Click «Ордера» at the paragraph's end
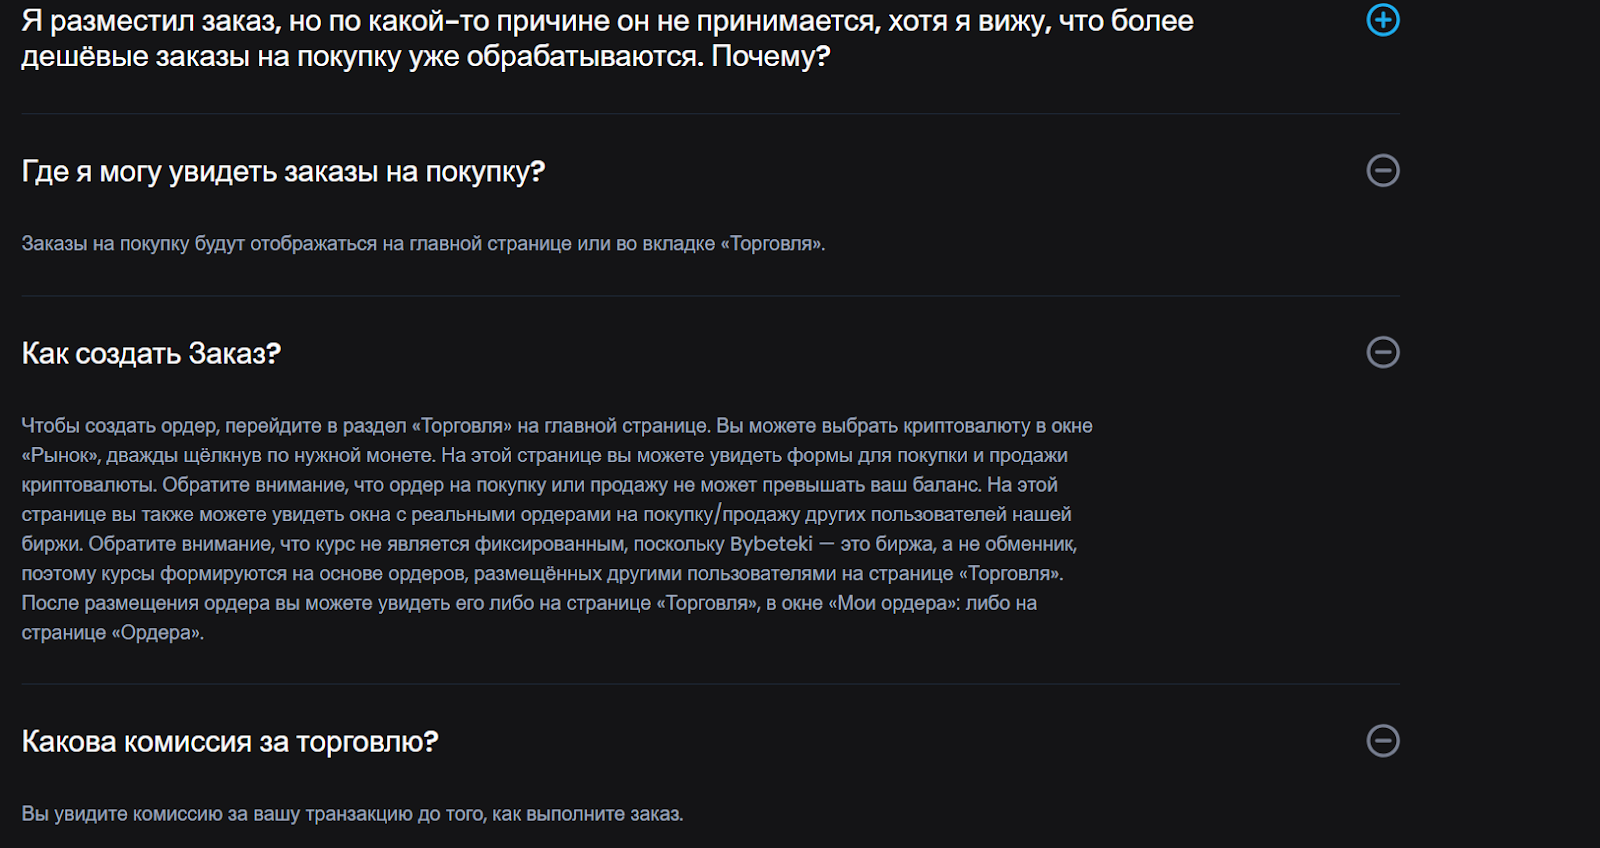 point(157,633)
